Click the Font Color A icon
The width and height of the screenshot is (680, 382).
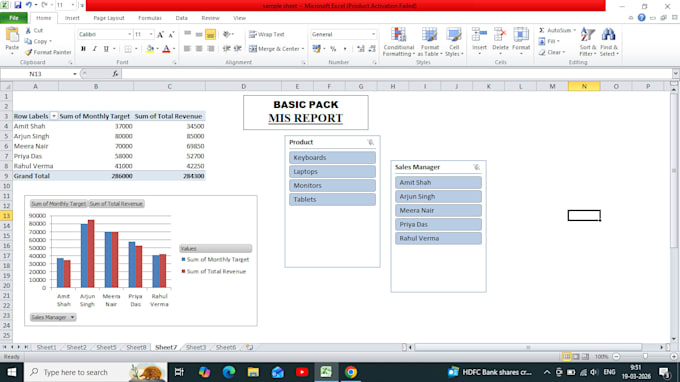(x=166, y=49)
